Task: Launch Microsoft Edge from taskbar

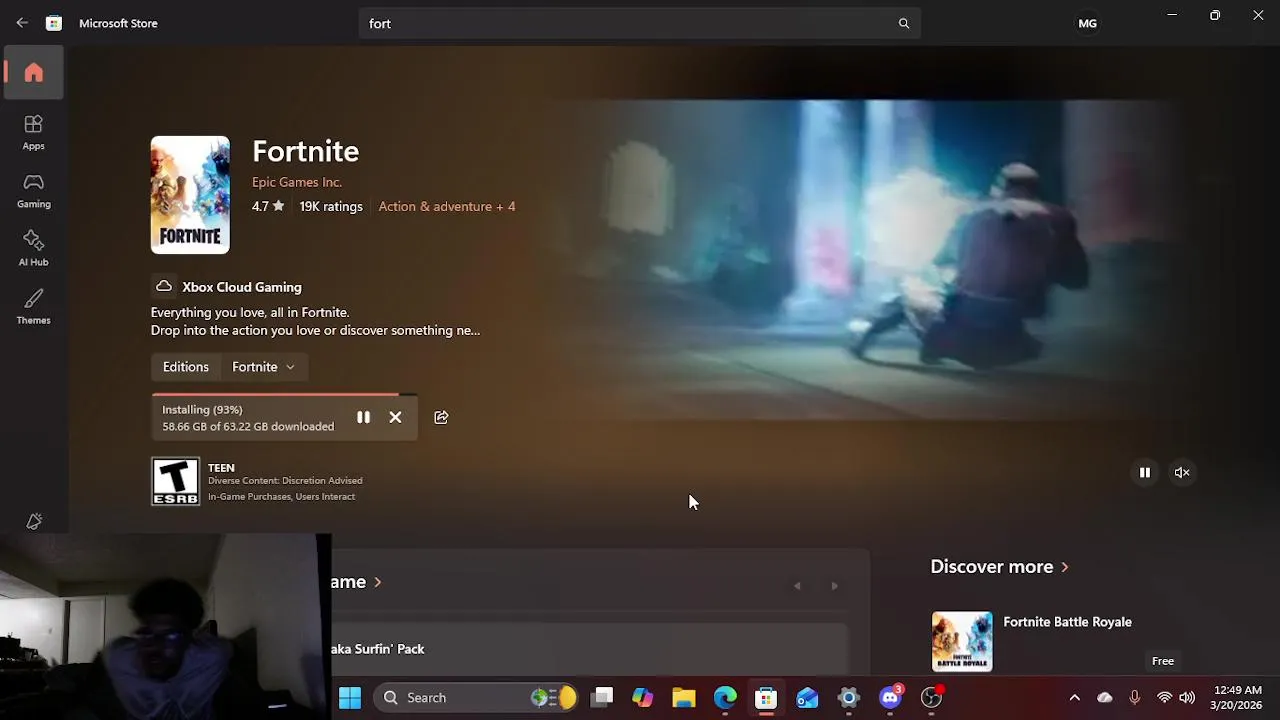Action: click(x=725, y=697)
